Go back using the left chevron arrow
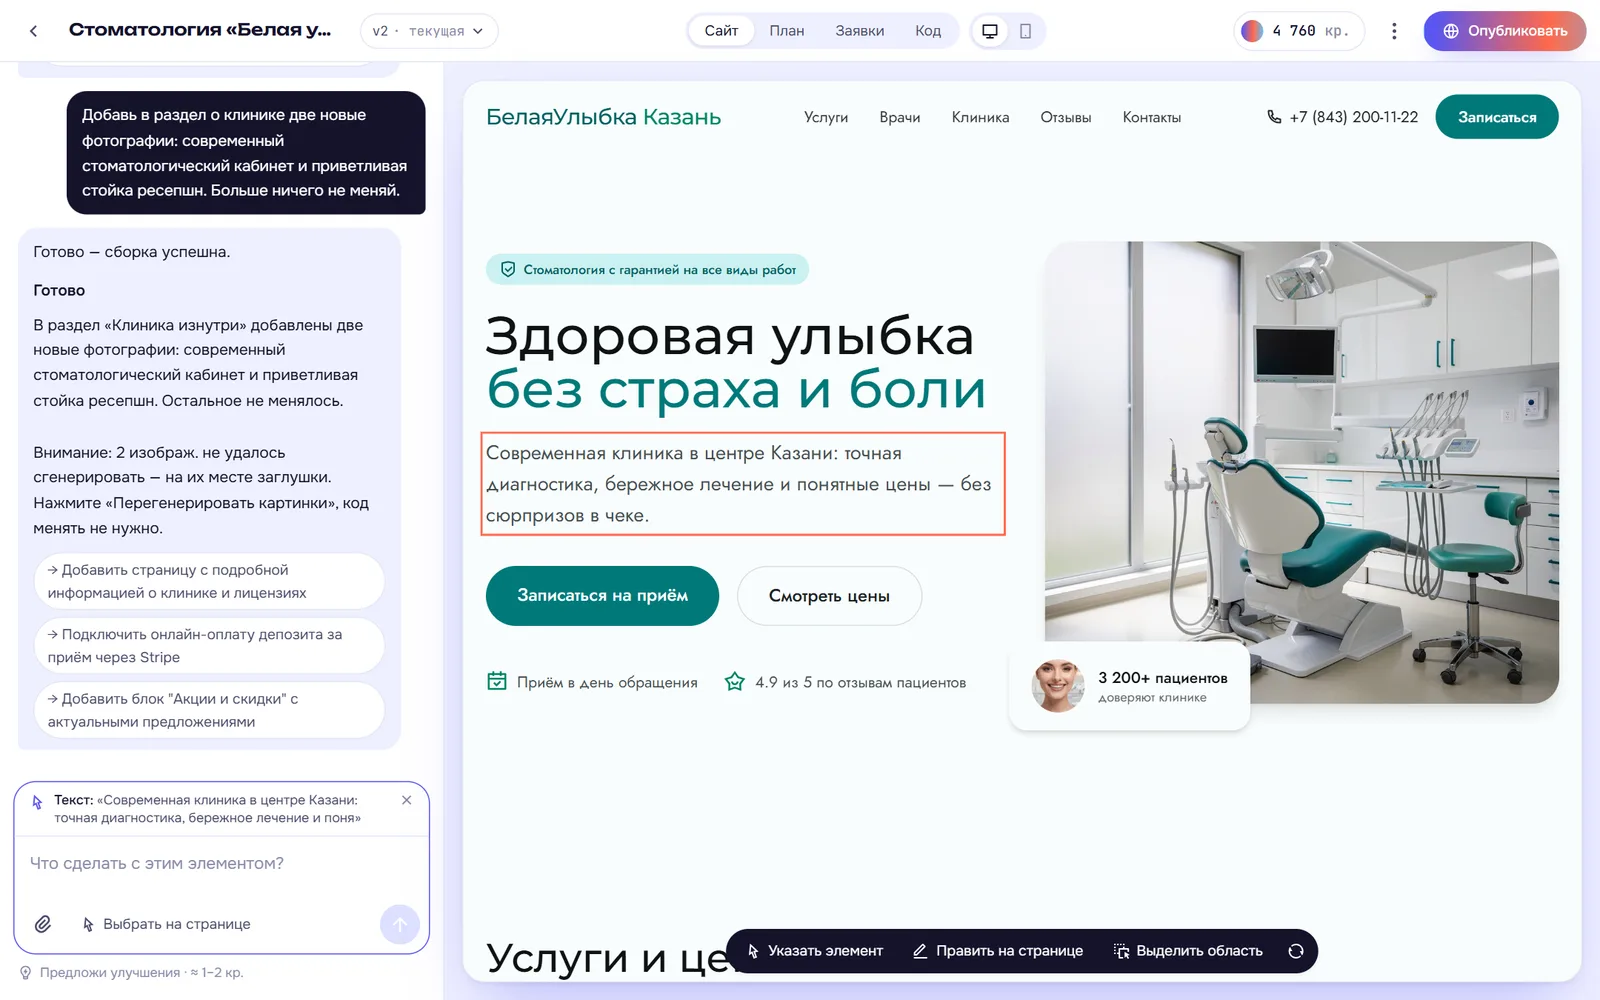The height and width of the screenshot is (1000, 1600). click(x=34, y=31)
